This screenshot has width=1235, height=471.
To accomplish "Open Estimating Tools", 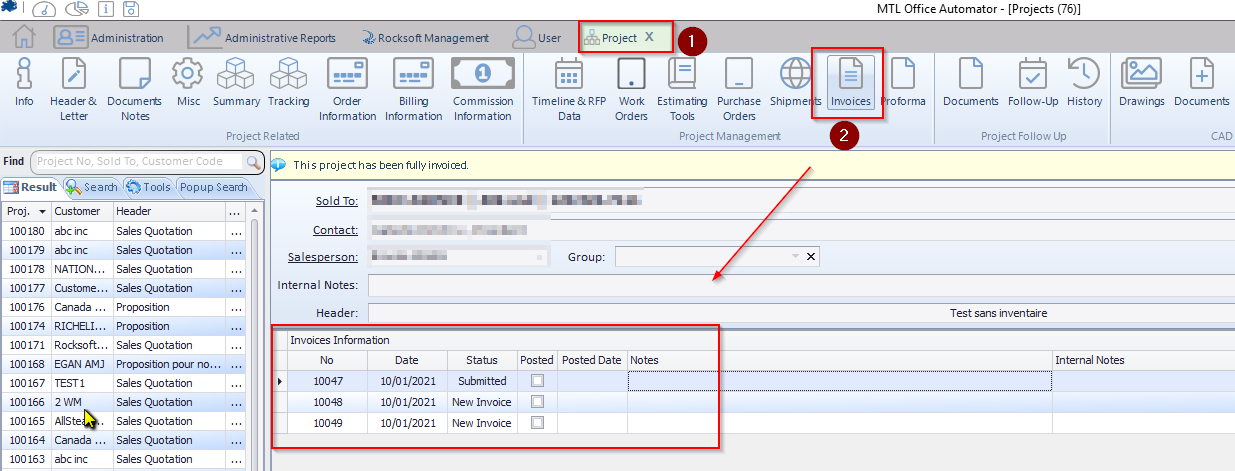I will coord(682,89).
